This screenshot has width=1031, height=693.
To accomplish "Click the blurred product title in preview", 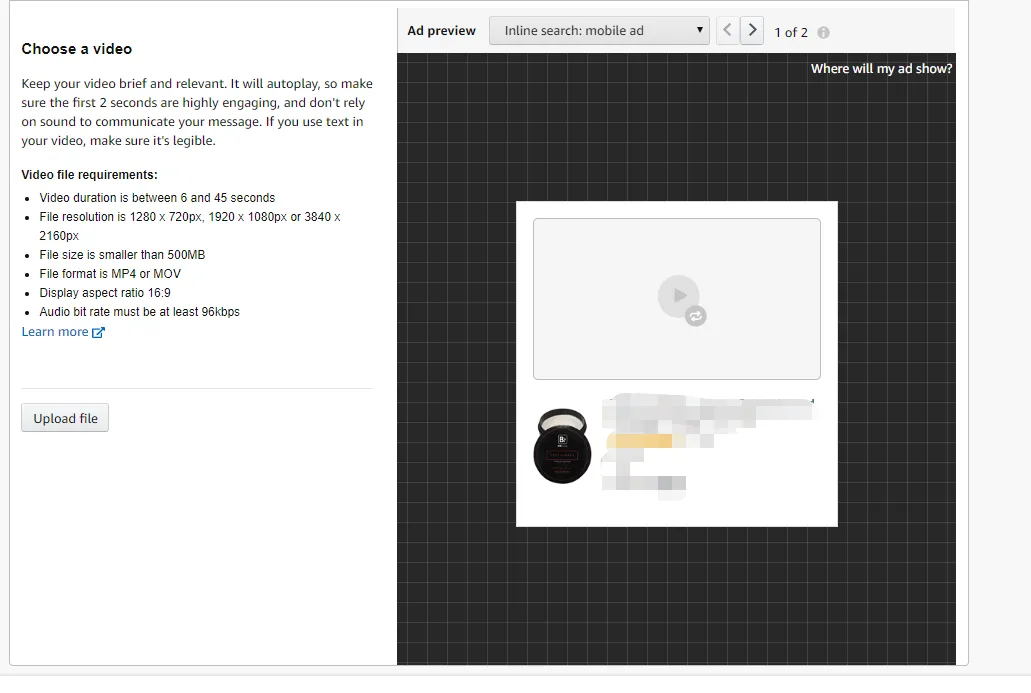I will [x=708, y=412].
